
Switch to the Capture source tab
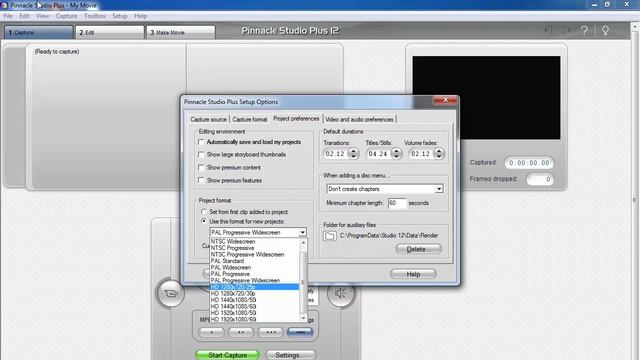[x=209, y=120]
